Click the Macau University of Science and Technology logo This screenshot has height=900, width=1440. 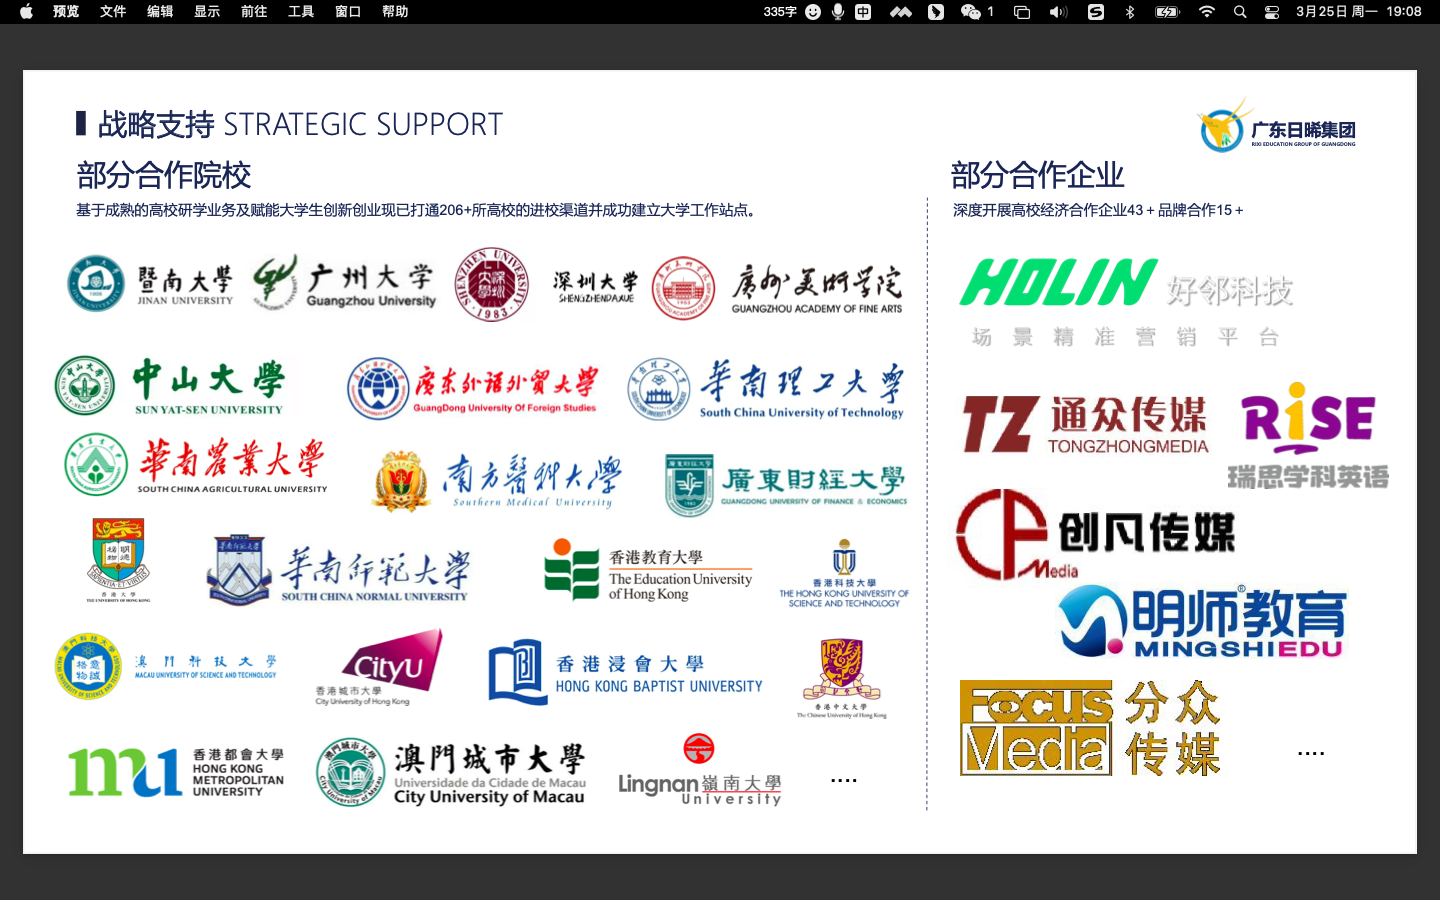coord(166,667)
